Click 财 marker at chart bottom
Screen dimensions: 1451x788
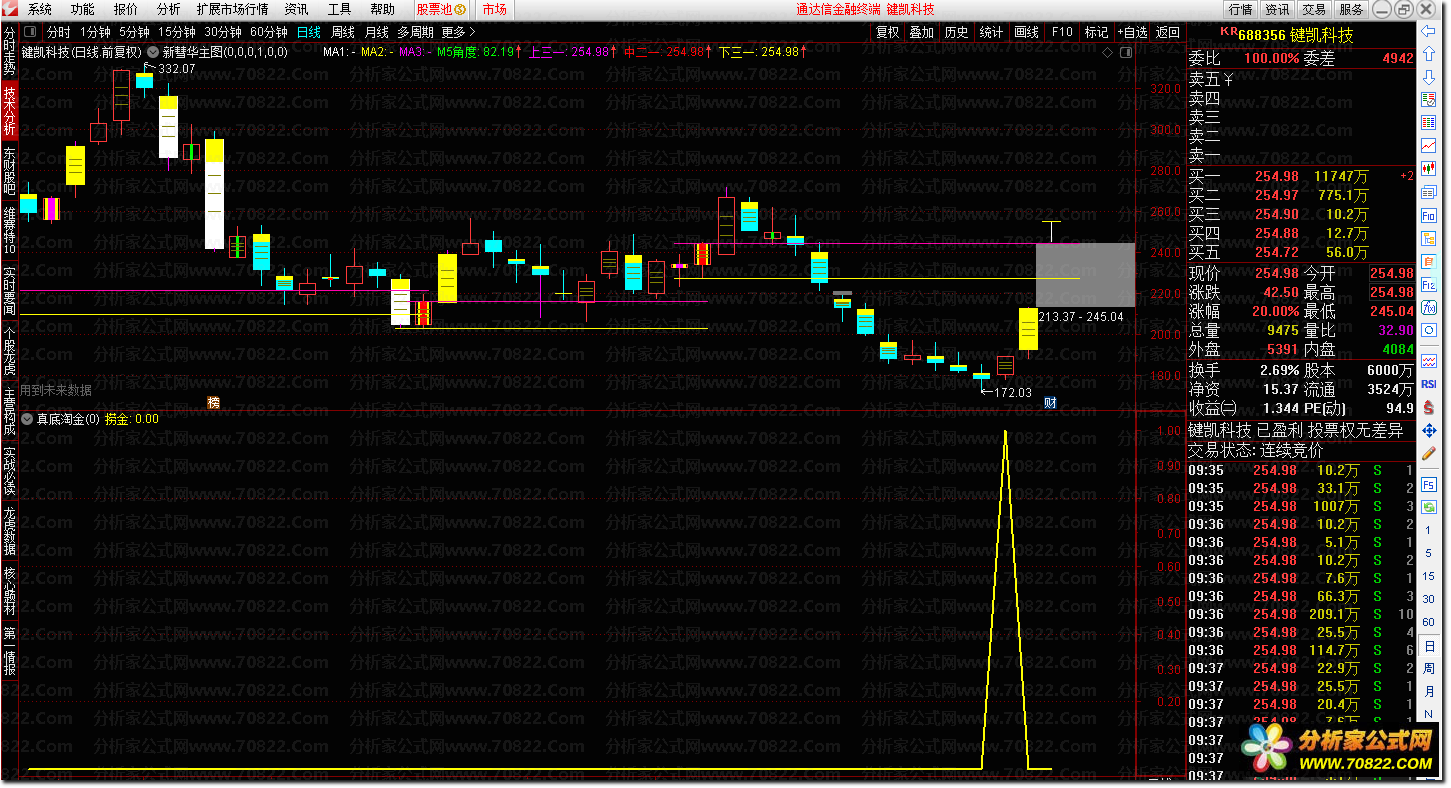pos(1050,402)
